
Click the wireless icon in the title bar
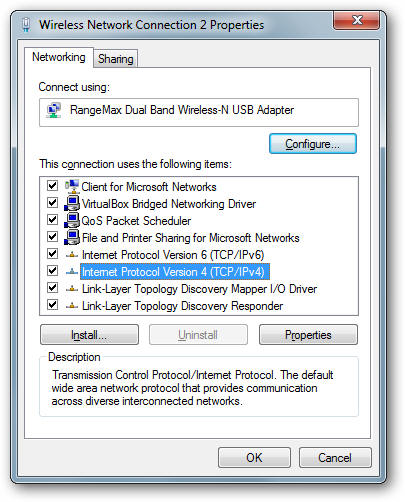pos(26,25)
